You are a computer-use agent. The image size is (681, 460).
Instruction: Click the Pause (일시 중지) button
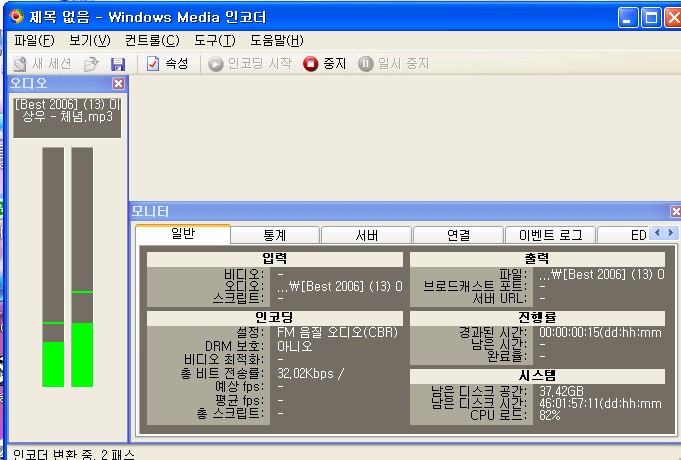click(393, 64)
